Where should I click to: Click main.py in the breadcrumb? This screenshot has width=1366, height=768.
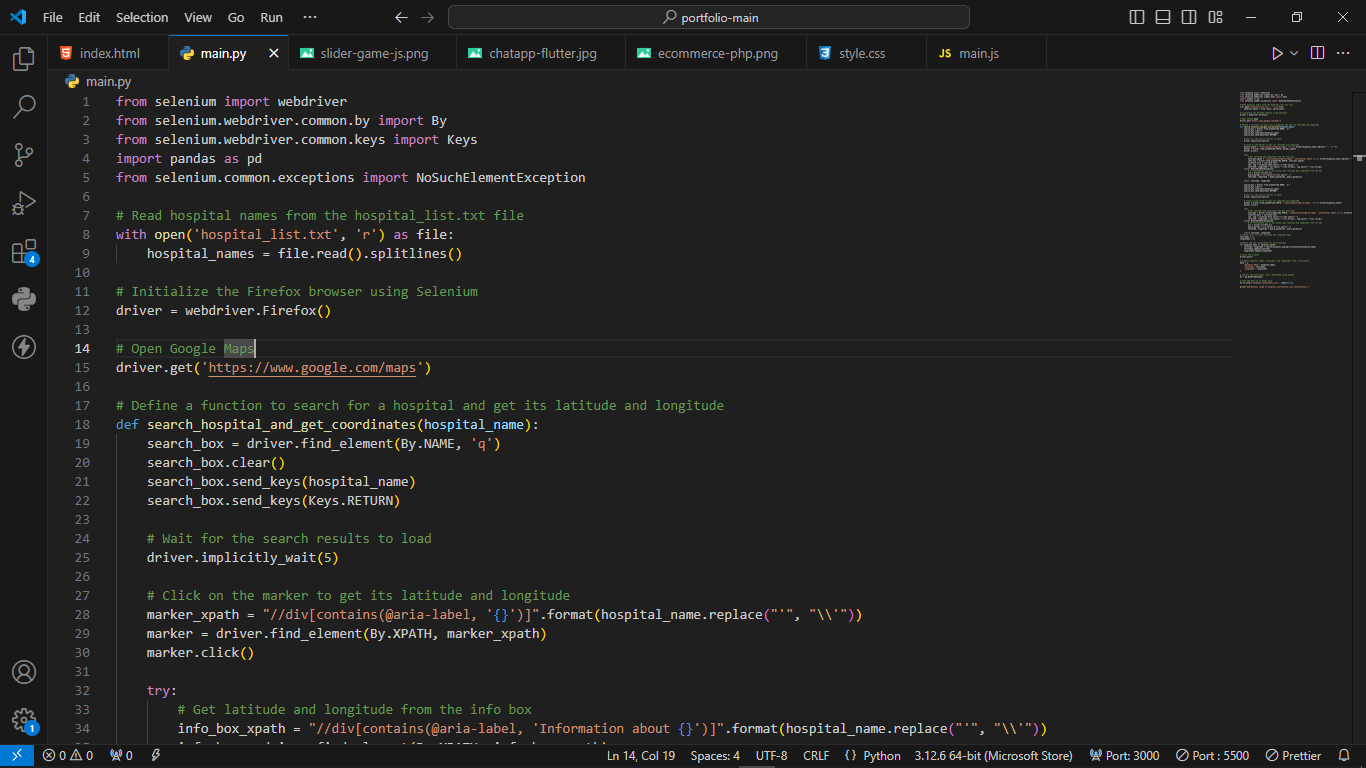(x=108, y=82)
